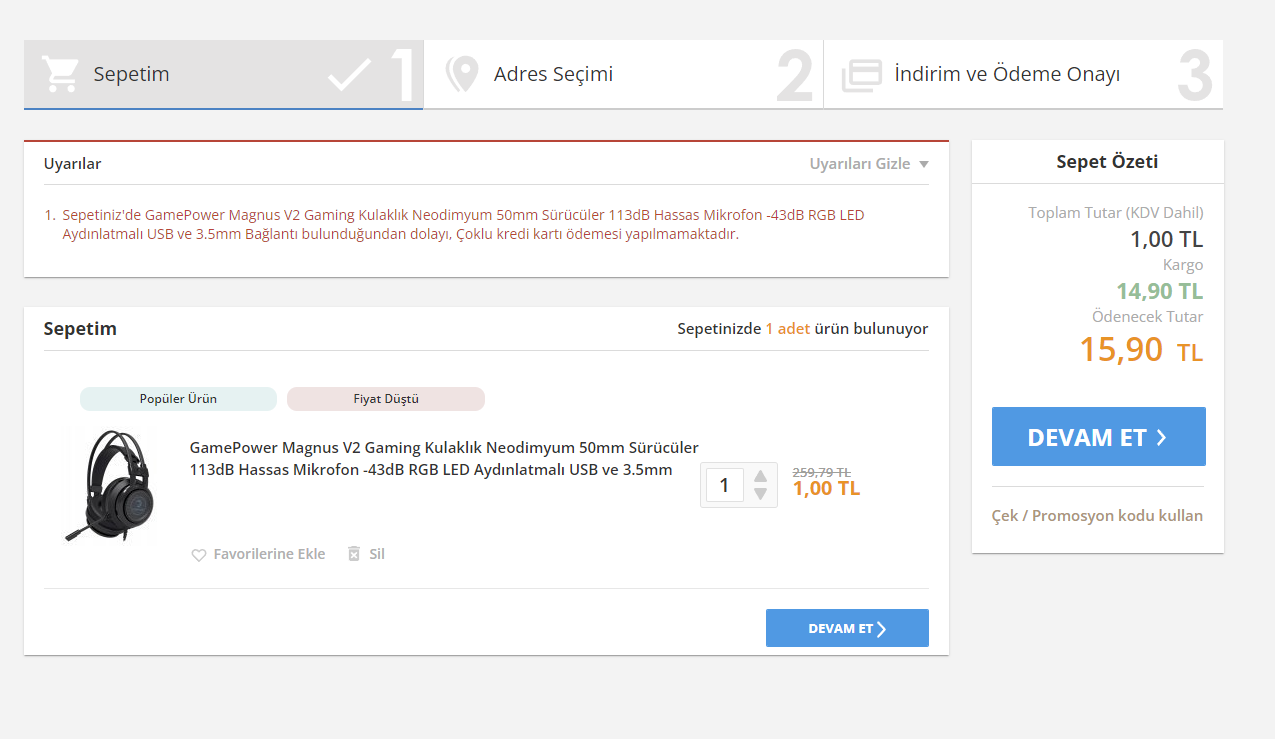Click the 15,90 TL Ödenecek Tutar amount
Viewport: 1275px width, 739px height.
[x=1141, y=350]
